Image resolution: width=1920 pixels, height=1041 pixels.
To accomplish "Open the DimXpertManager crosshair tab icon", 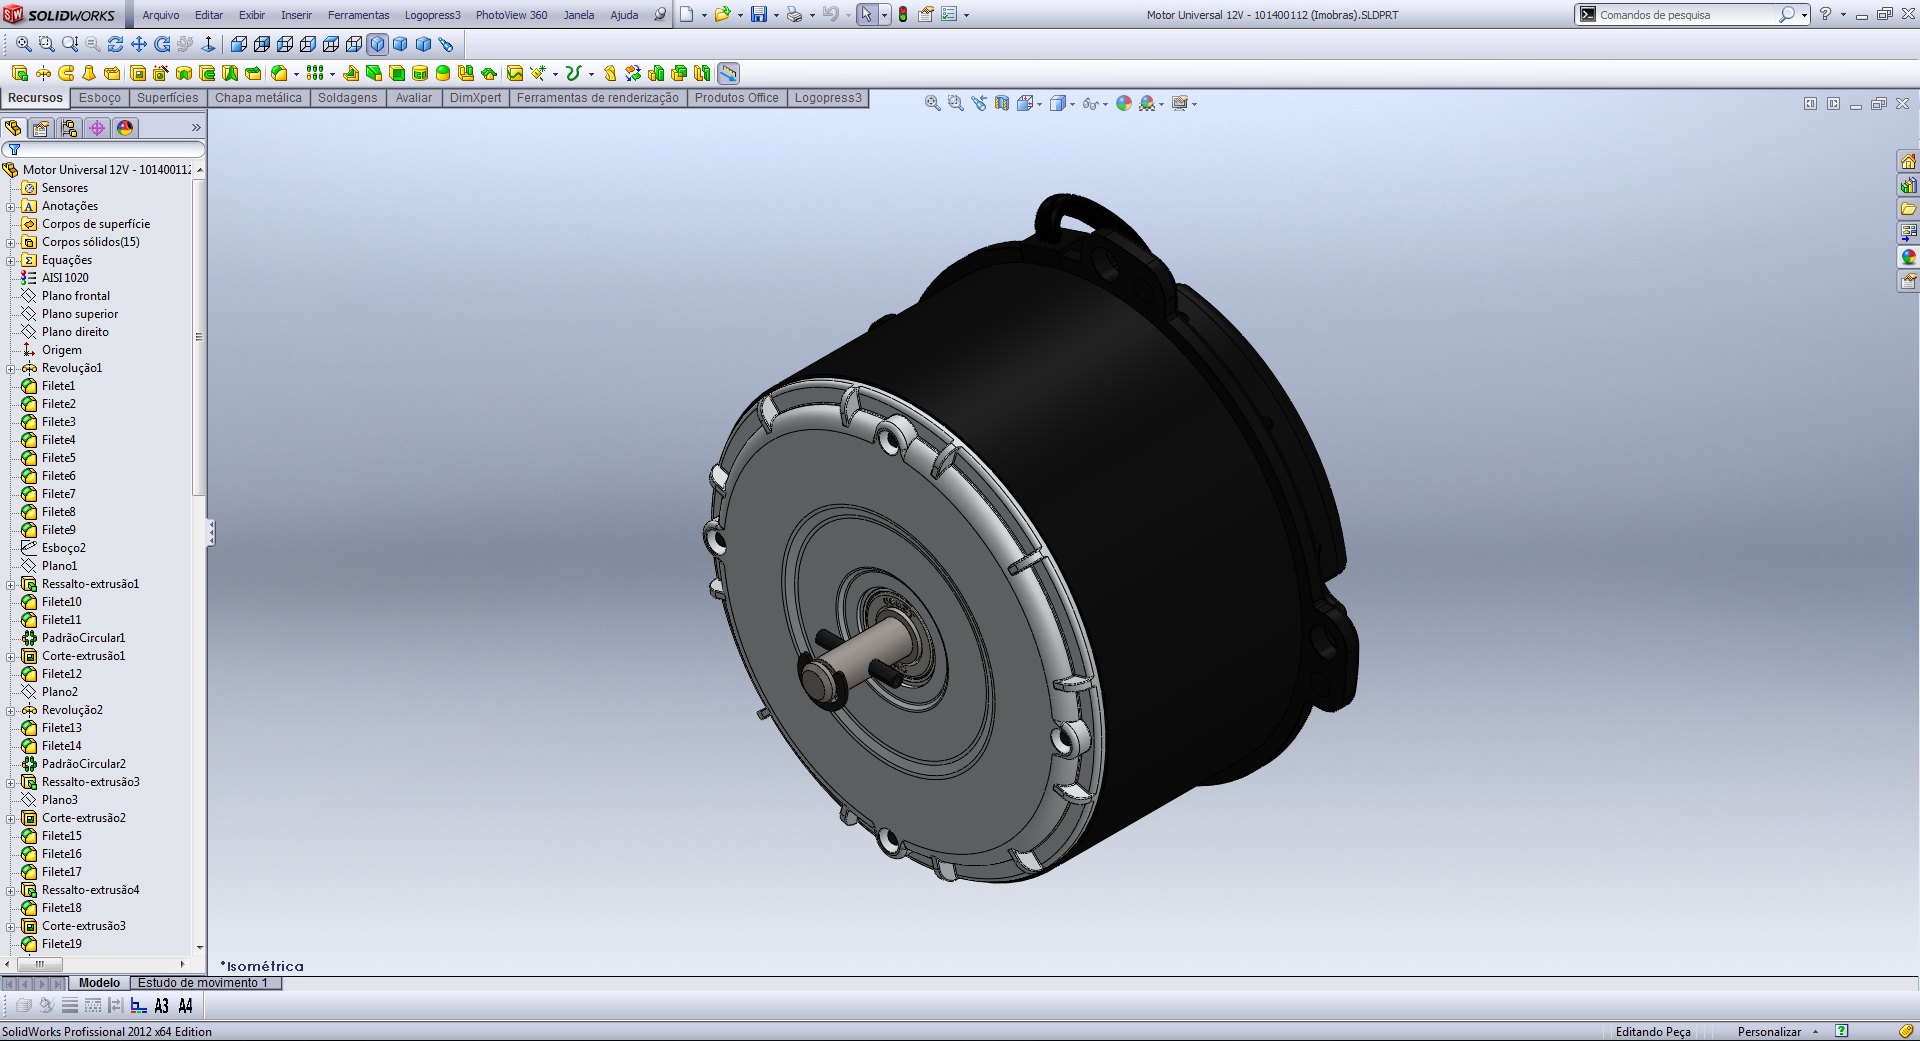I will (x=97, y=128).
